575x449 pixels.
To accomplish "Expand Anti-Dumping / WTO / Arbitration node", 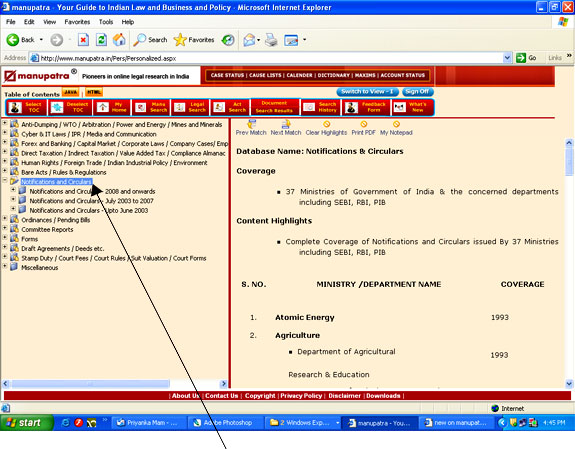I will pyautogui.click(x=5, y=123).
